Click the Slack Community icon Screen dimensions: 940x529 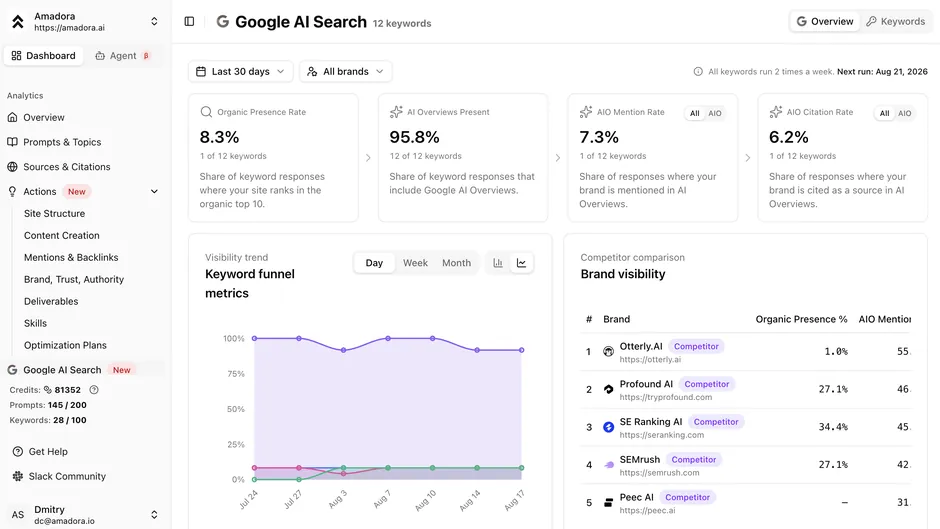point(18,476)
